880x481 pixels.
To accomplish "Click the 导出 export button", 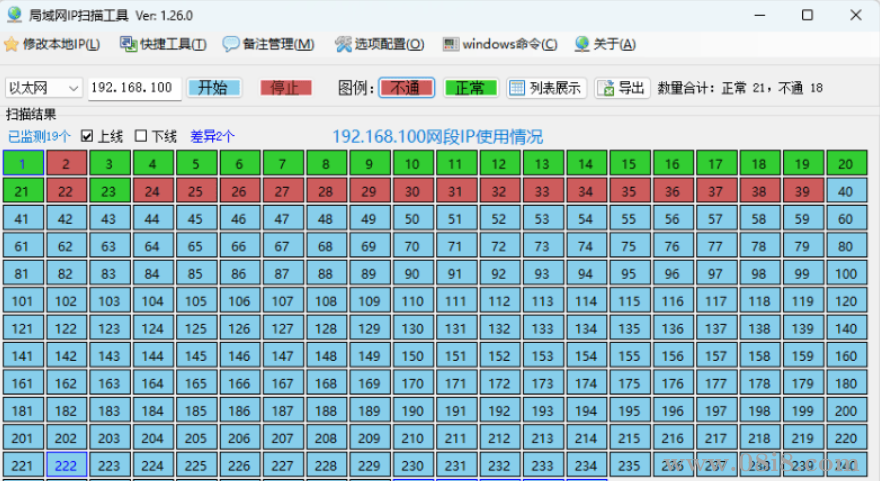I will click(622, 88).
